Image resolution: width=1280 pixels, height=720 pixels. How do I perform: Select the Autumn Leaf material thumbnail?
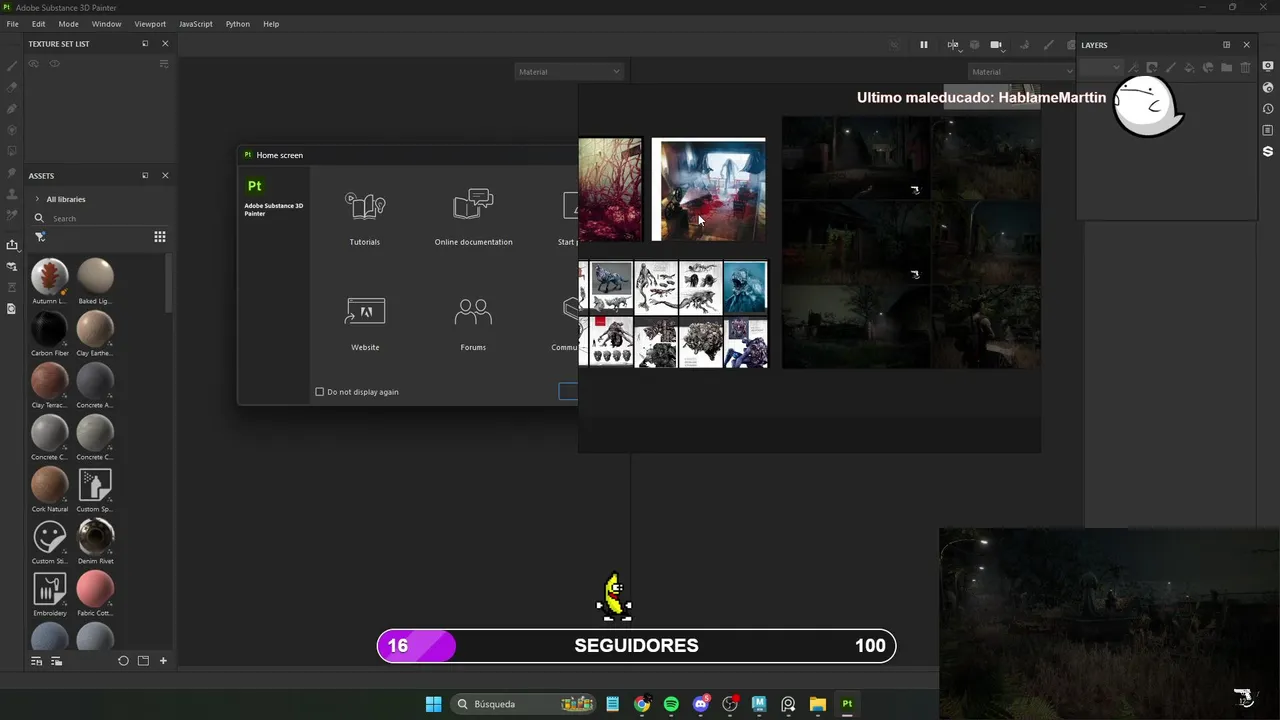pyautogui.click(x=49, y=276)
